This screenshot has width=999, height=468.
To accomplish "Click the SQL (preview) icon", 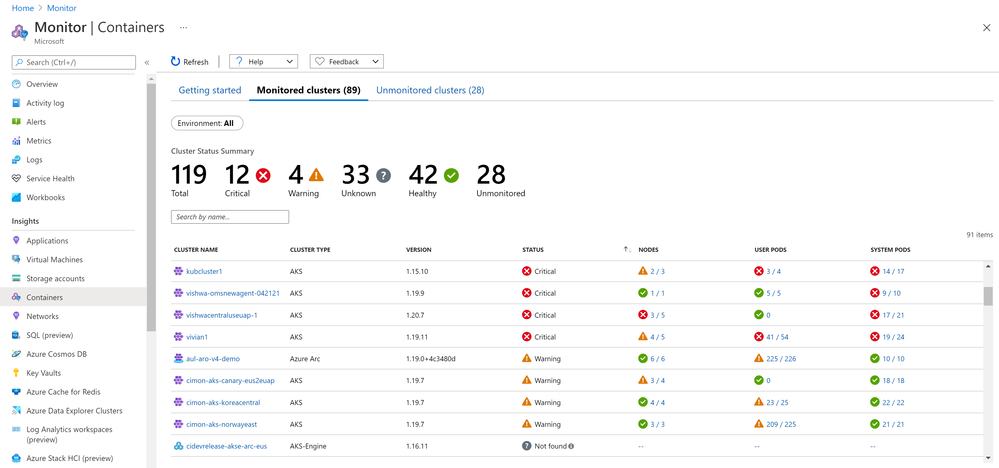I will [x=17, y=335].
